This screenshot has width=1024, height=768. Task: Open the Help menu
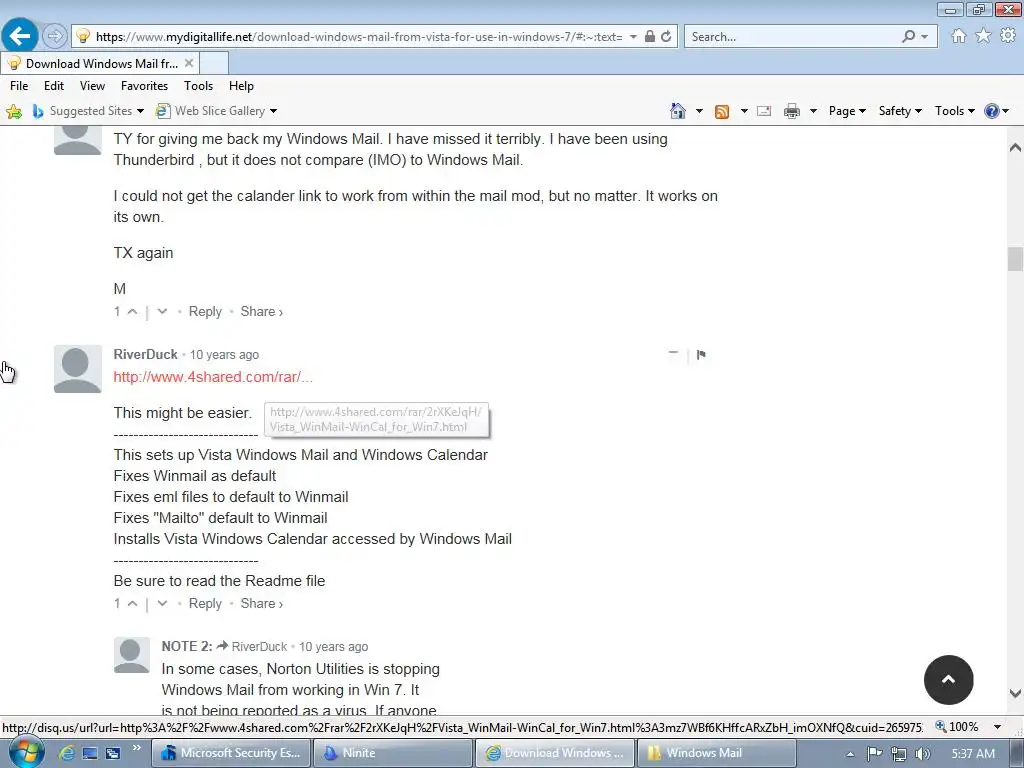click(x=241, y=86)
